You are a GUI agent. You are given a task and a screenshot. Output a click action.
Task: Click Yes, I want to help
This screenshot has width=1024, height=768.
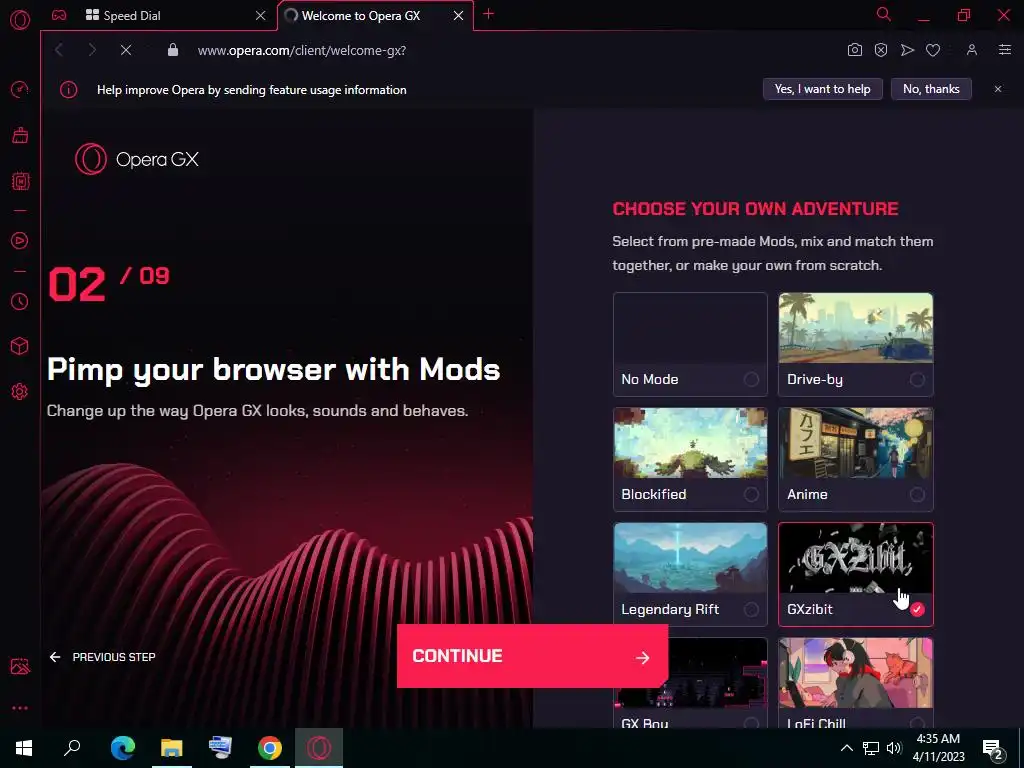823,89
